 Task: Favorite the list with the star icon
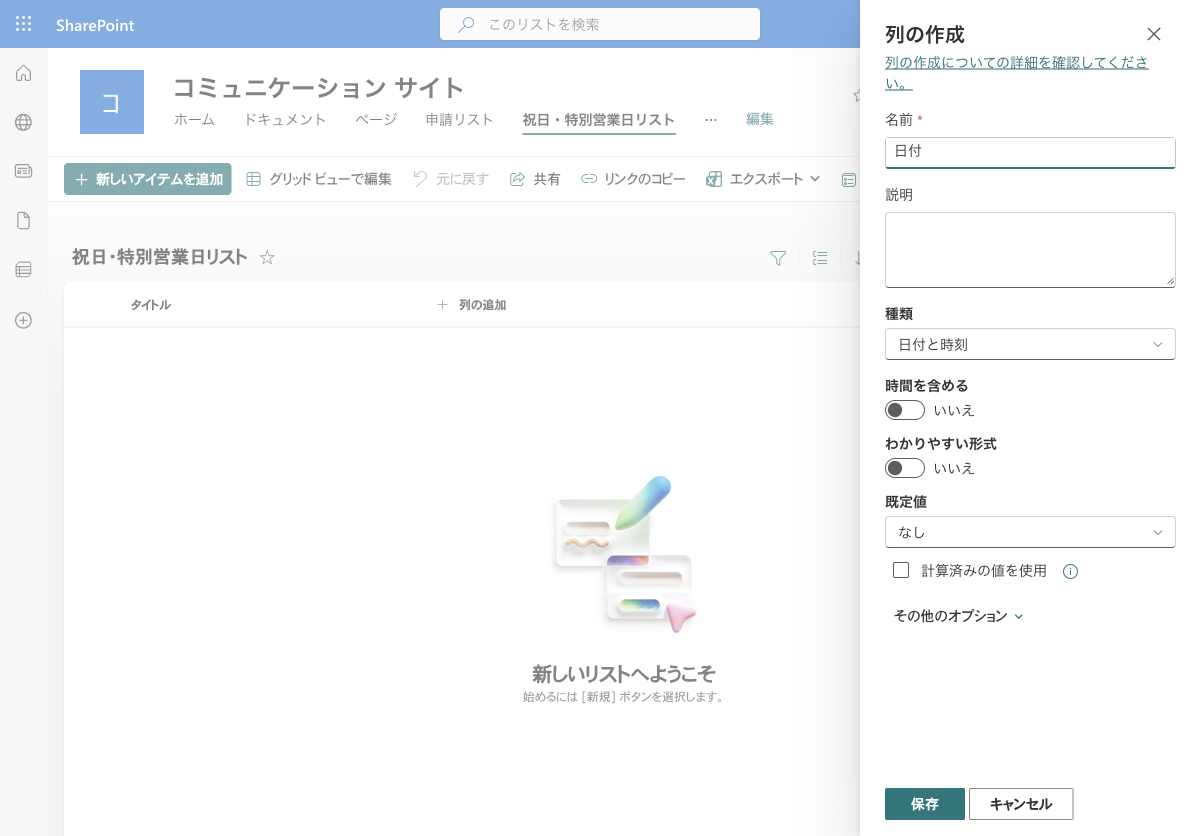pos(267,257)
